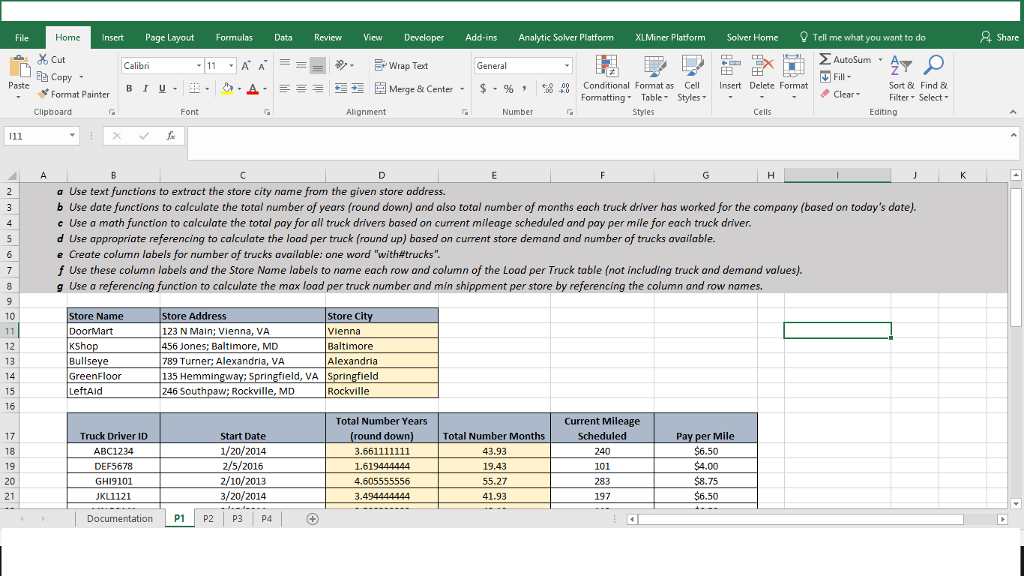Toggle Underline formatting
The width and height of the screenshot is (1024, 576).
pos(162,89)
